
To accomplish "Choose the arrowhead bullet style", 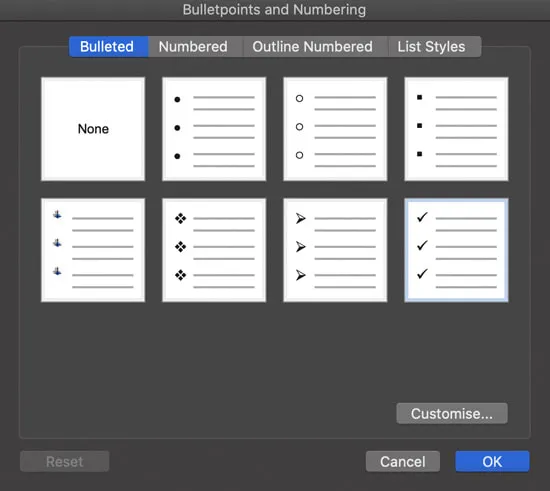I will [x=335, y=250].
